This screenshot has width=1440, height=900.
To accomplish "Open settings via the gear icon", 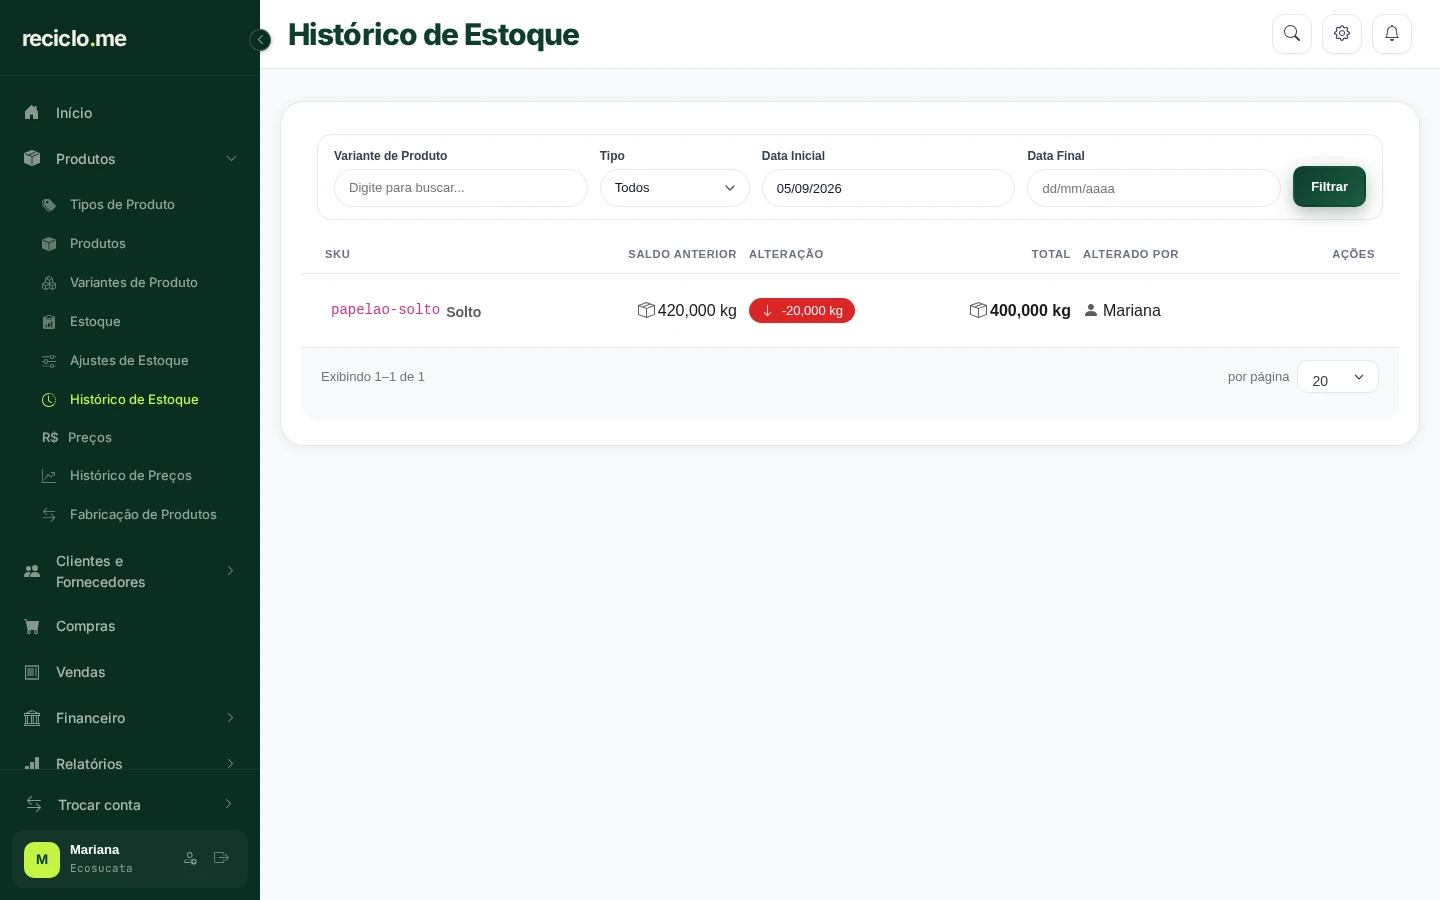I will click(1342, 34).
